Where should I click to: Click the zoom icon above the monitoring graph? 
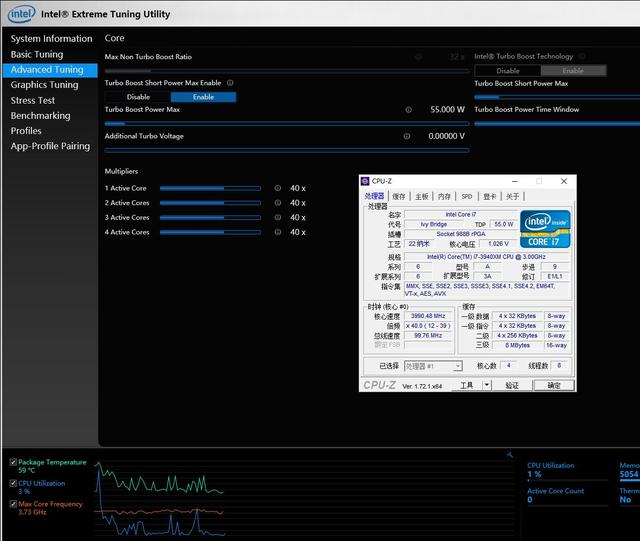[x=509, y=455]
